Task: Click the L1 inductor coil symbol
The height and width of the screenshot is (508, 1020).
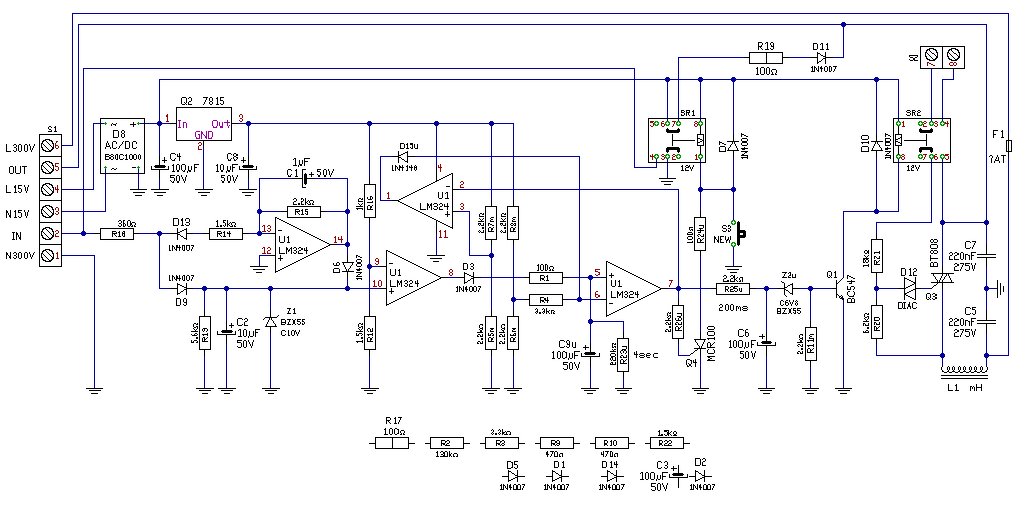Action: coord(964,370)
